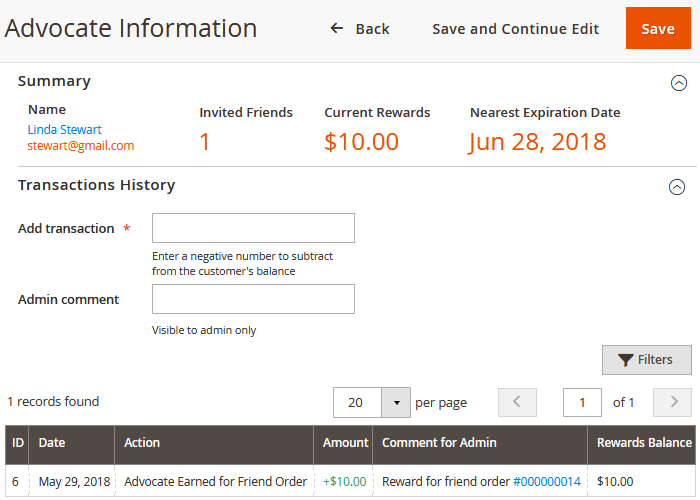Open the per page dropdown arrow

pos(396,403)
